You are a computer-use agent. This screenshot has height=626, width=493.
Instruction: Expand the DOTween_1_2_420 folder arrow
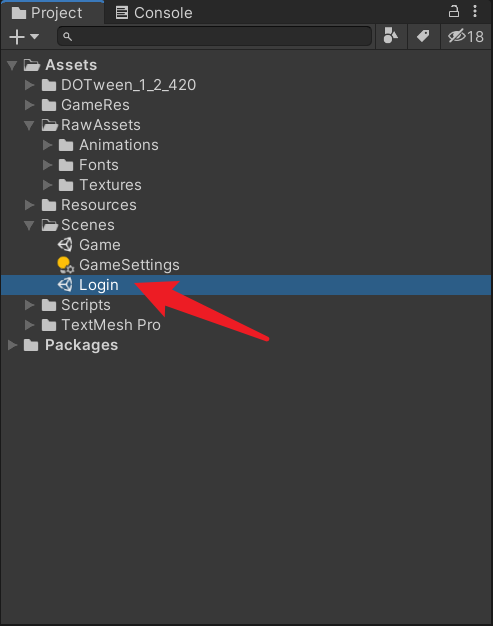[x=29, y=85]
